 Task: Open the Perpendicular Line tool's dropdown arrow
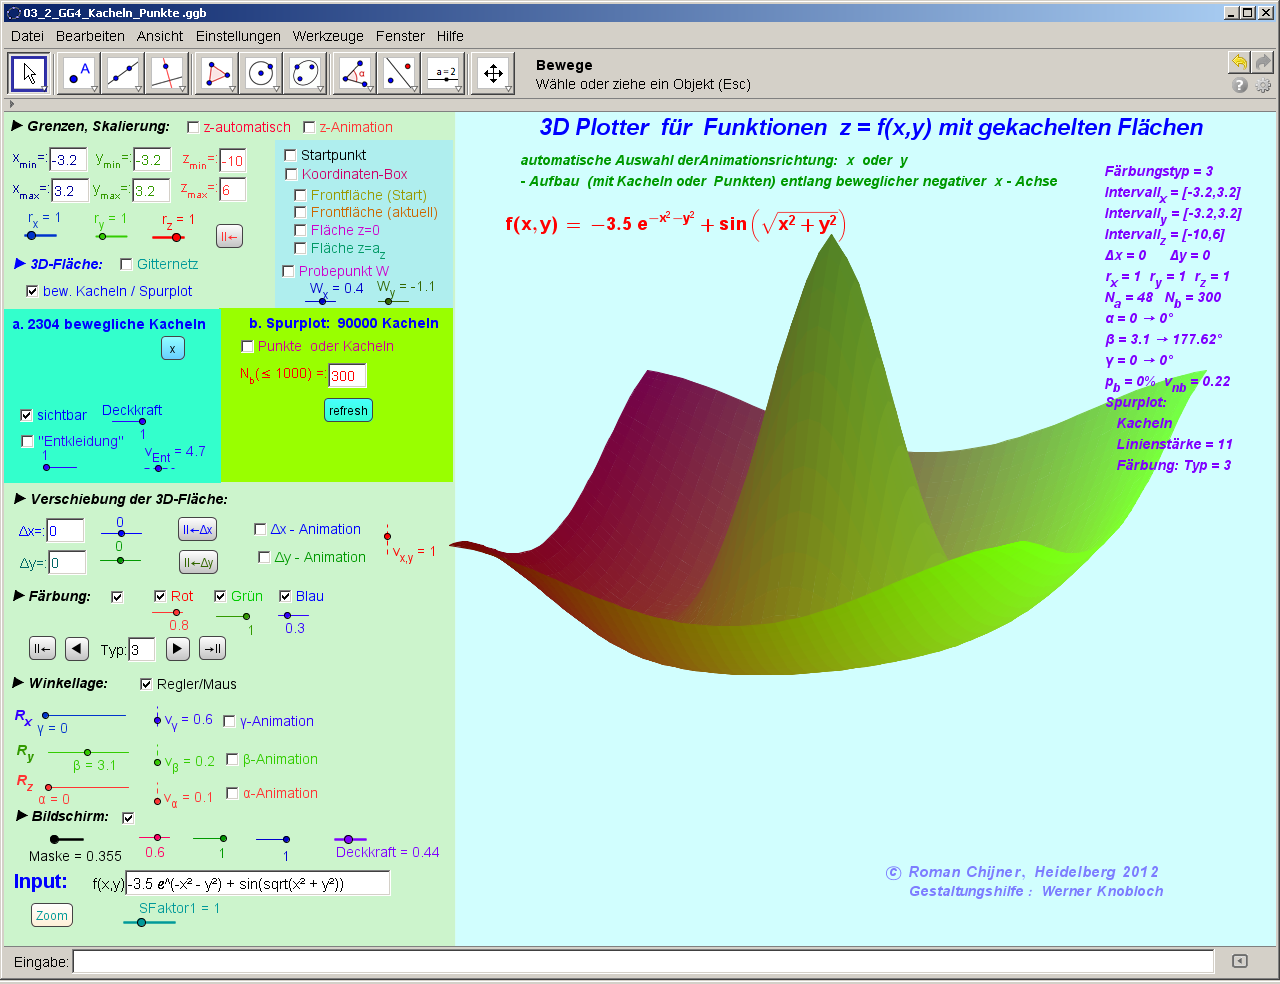pyautogui.click(x=183, y=89)
